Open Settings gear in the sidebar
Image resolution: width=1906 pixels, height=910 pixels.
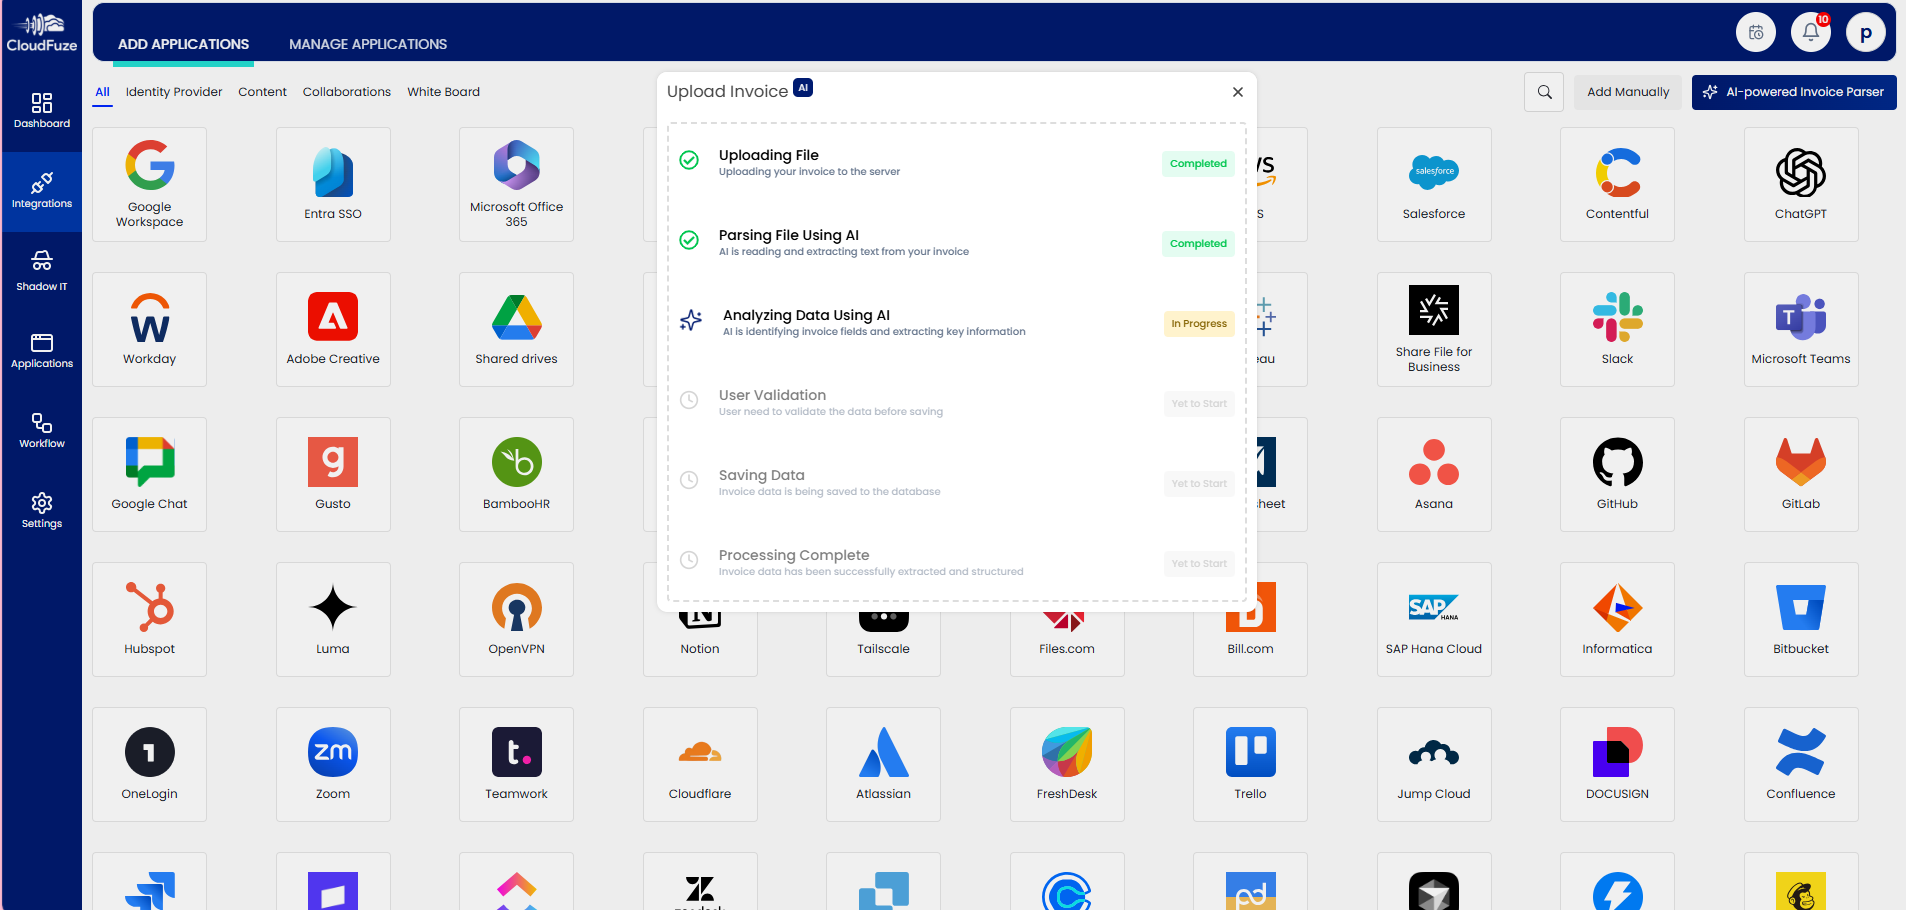pos(42,510)
